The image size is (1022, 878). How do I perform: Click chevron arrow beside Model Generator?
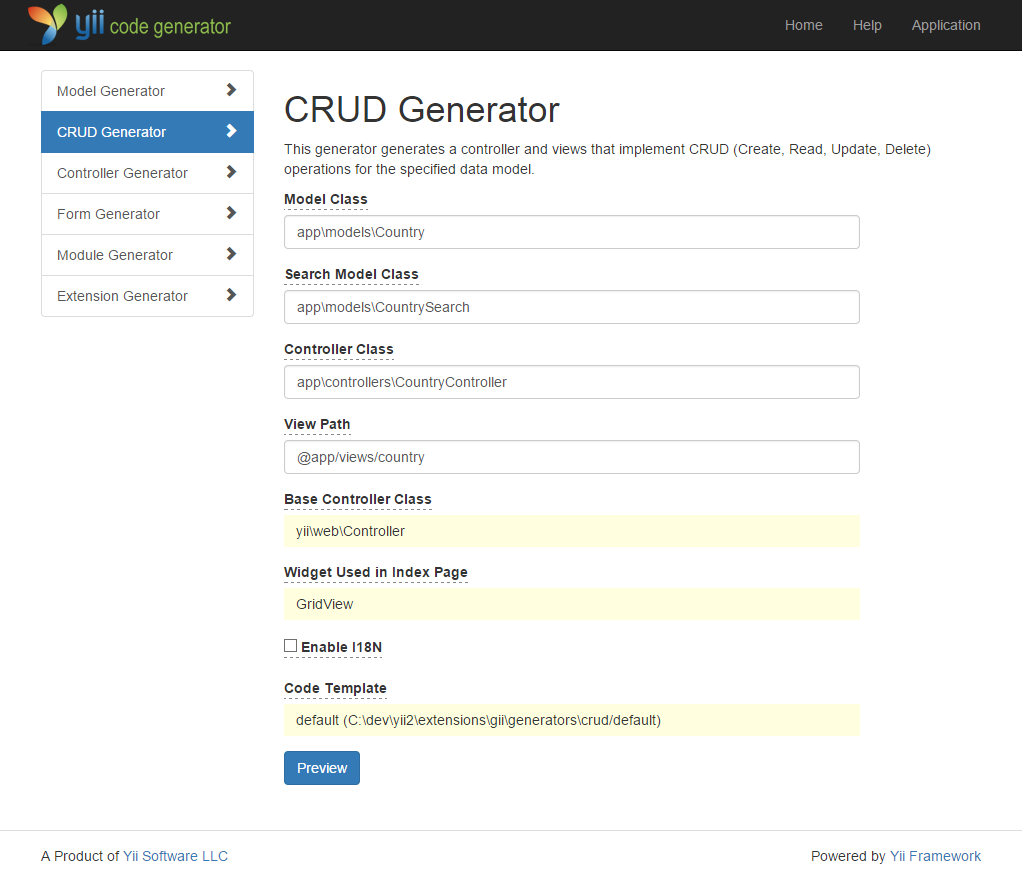(x=231, y=90)
